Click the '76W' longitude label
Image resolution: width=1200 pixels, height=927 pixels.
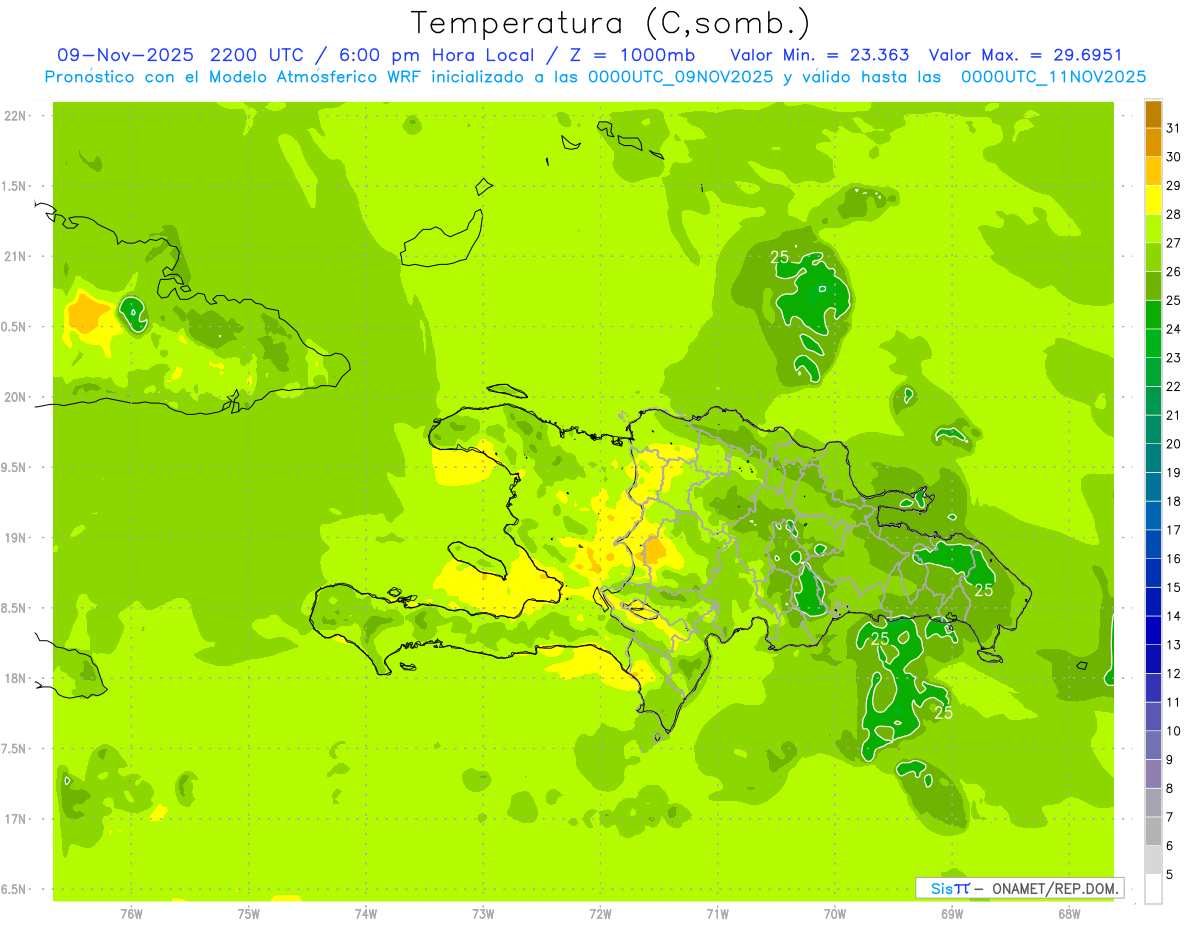pos(131,913)
